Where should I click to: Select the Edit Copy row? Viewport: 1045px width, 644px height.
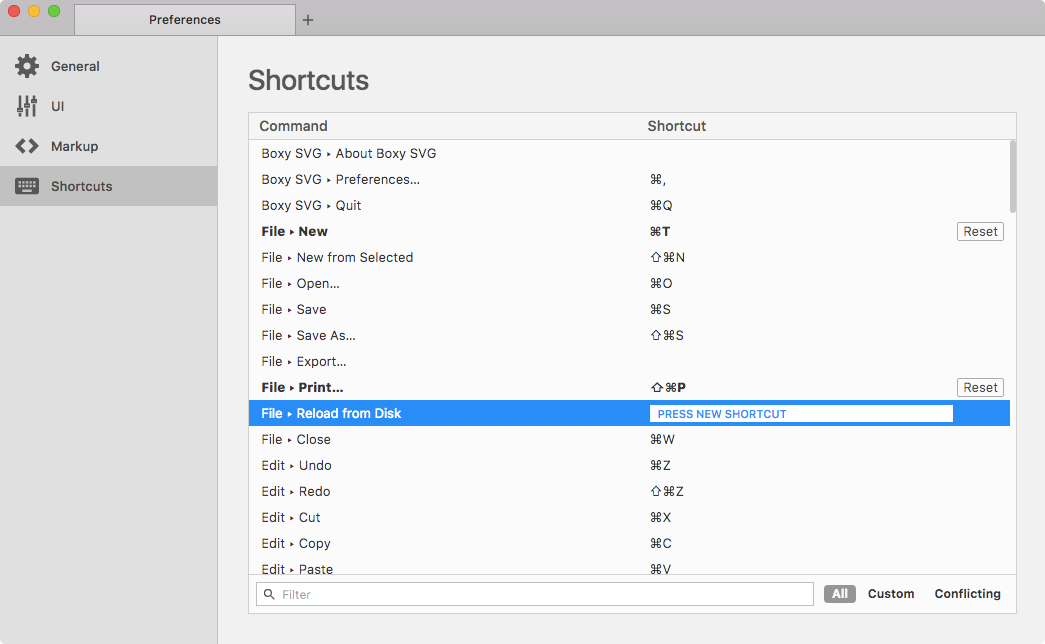click(x=629, y=543)
